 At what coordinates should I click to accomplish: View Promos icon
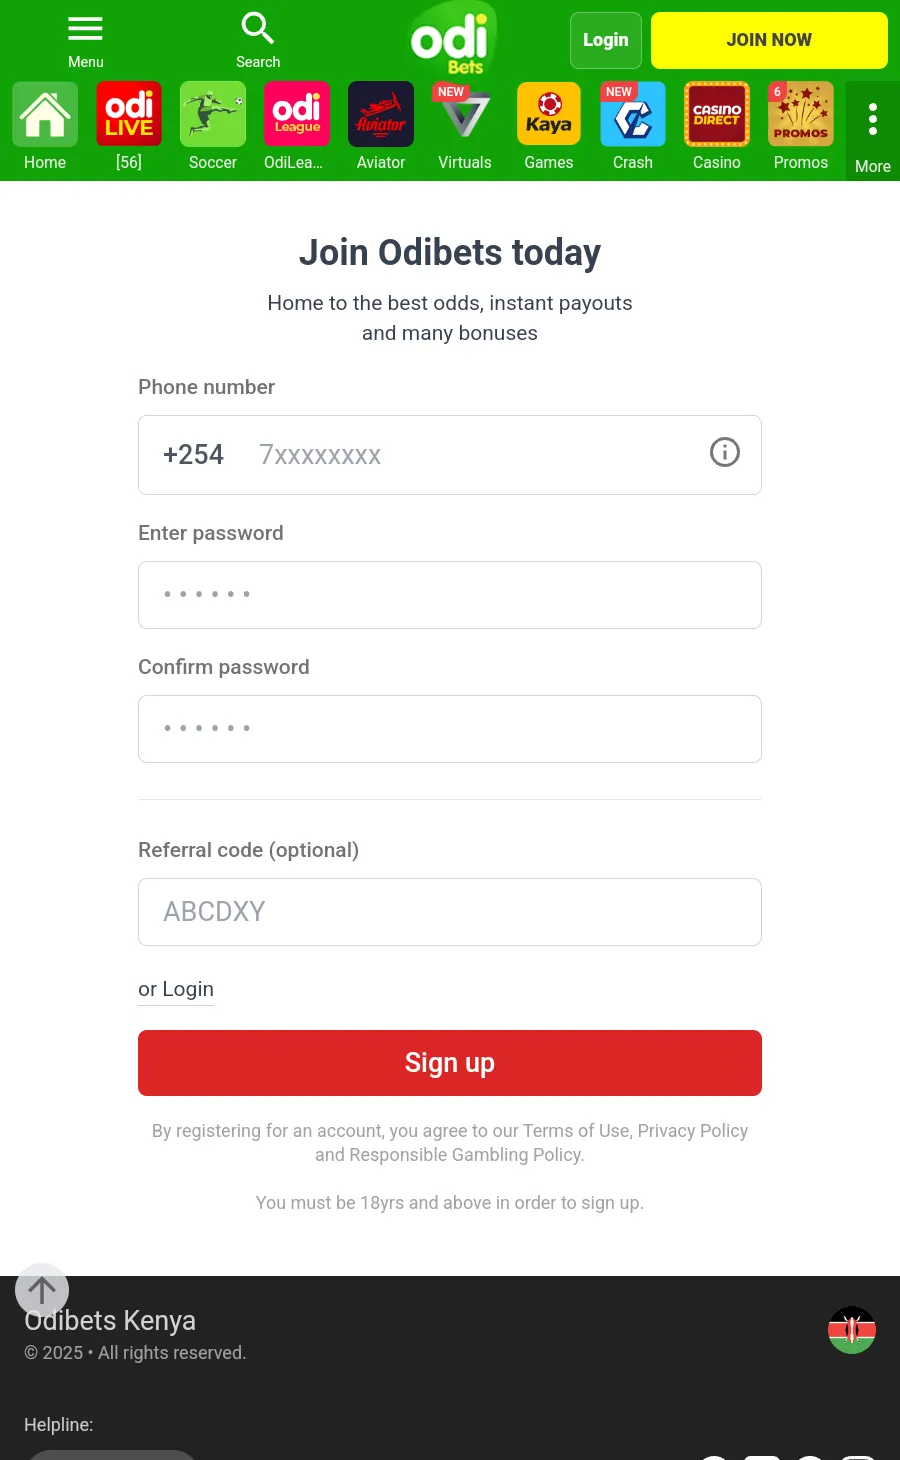801,114
